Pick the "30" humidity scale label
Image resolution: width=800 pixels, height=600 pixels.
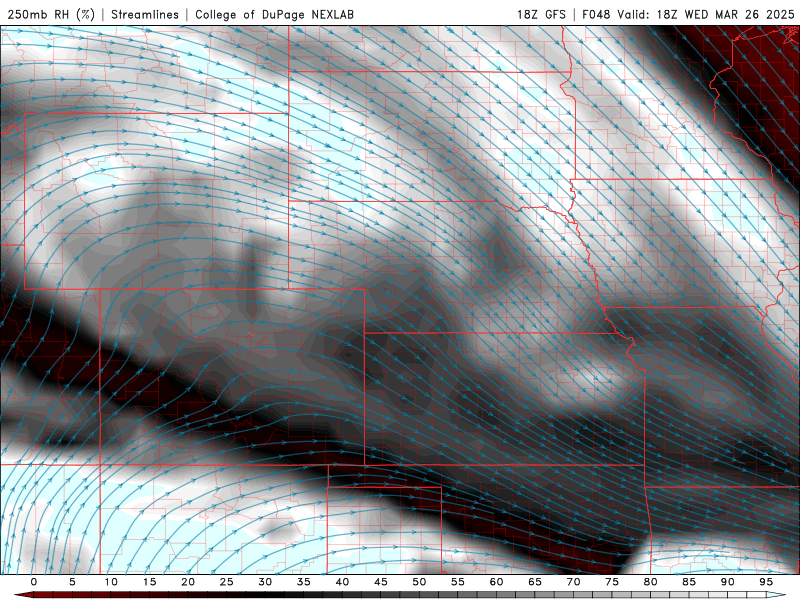tap(265, 582)
